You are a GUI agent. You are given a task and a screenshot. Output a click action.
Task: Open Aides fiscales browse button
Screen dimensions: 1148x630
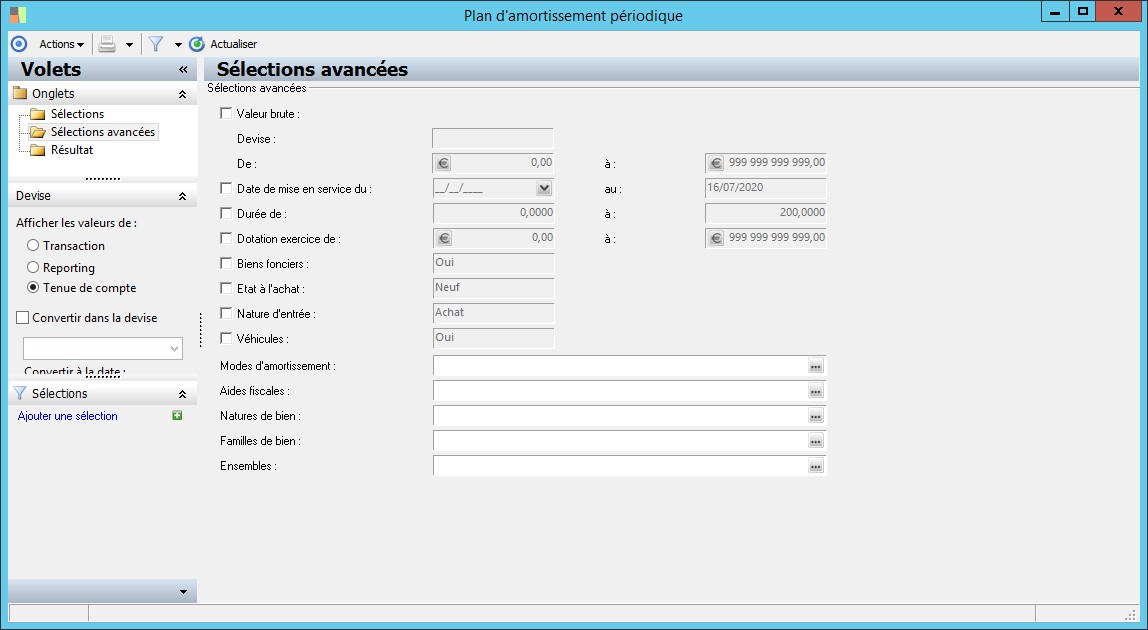click(816, 391)
